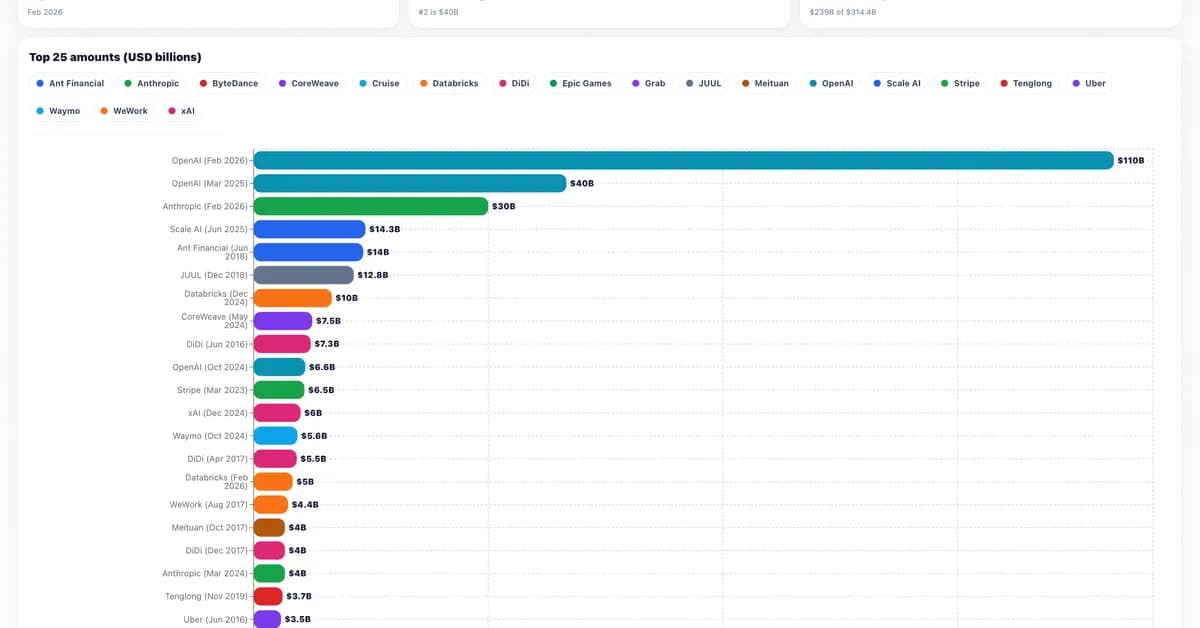Click the Anthropic (Feb 2026) $30B bar
Viewport: 1200px width, 628px height.
tap(371, 206)
